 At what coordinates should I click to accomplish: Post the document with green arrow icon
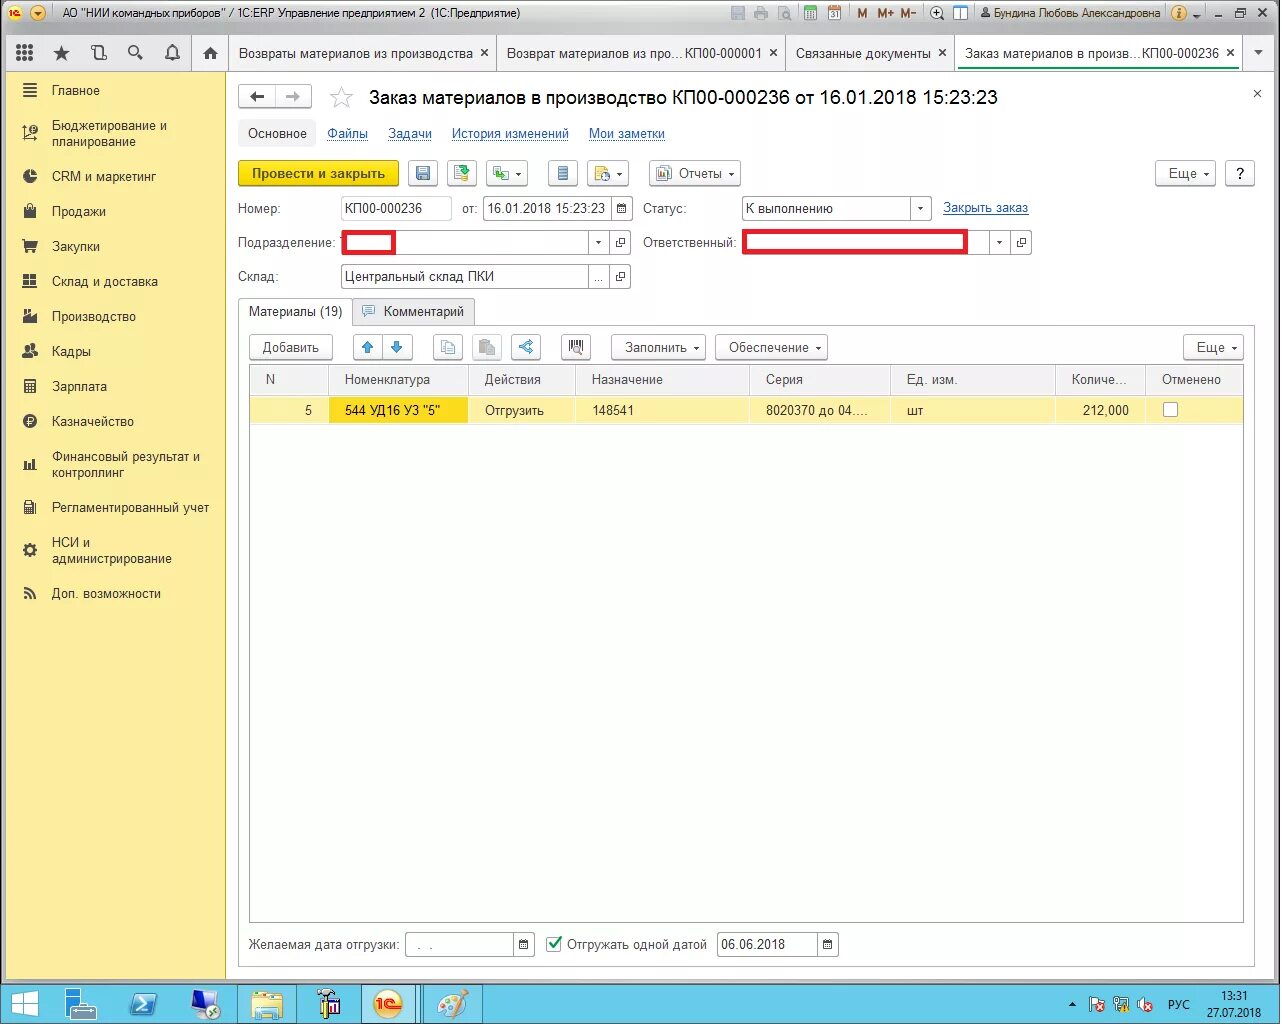point(461,174)
